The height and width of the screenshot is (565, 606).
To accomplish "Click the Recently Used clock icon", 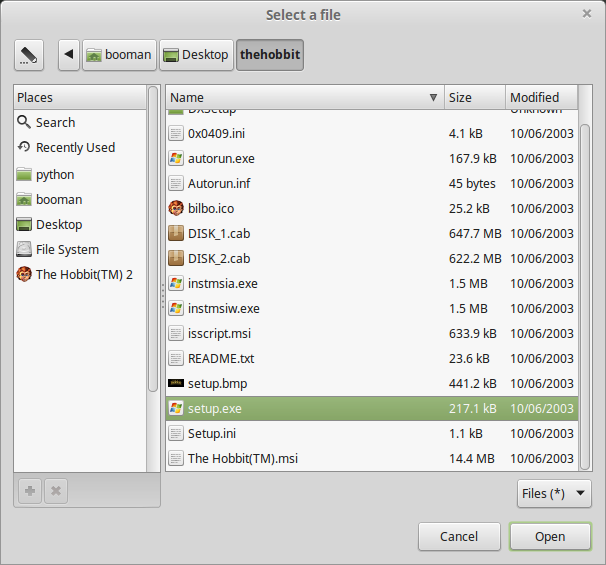I will pyautogui.click(x=24, y=147).
